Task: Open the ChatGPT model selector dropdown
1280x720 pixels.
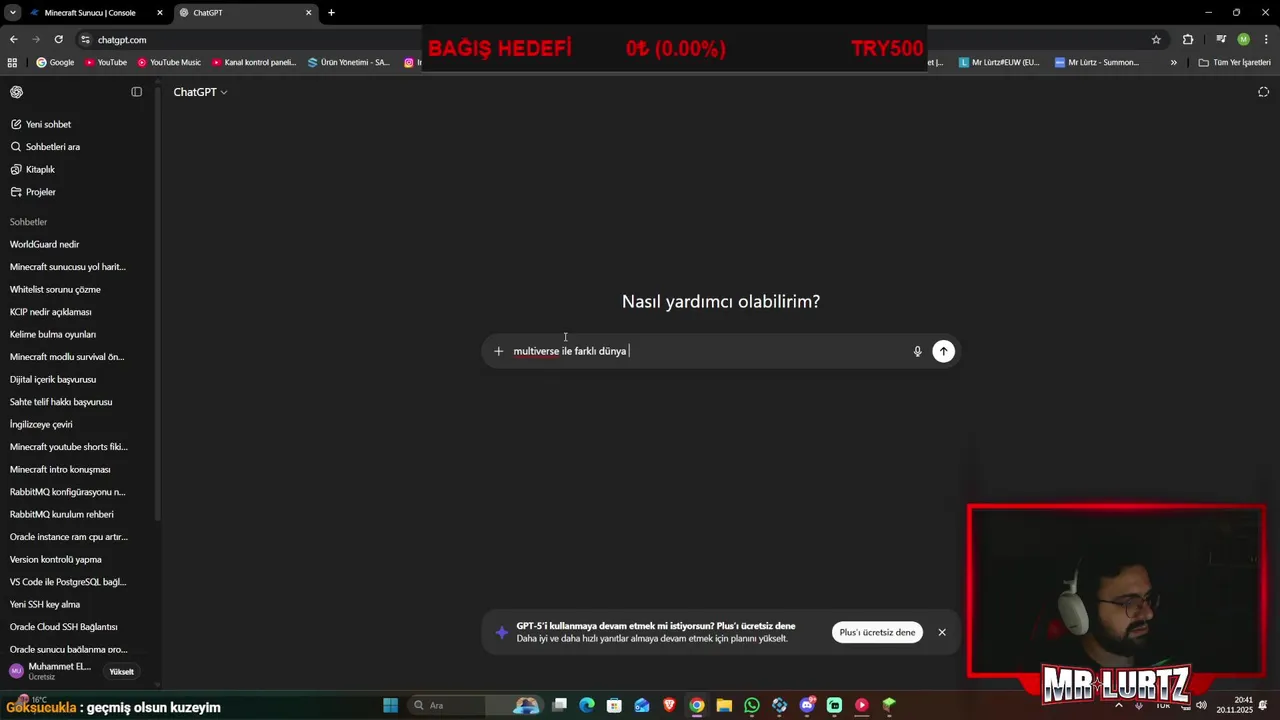Action: [200, 92]
